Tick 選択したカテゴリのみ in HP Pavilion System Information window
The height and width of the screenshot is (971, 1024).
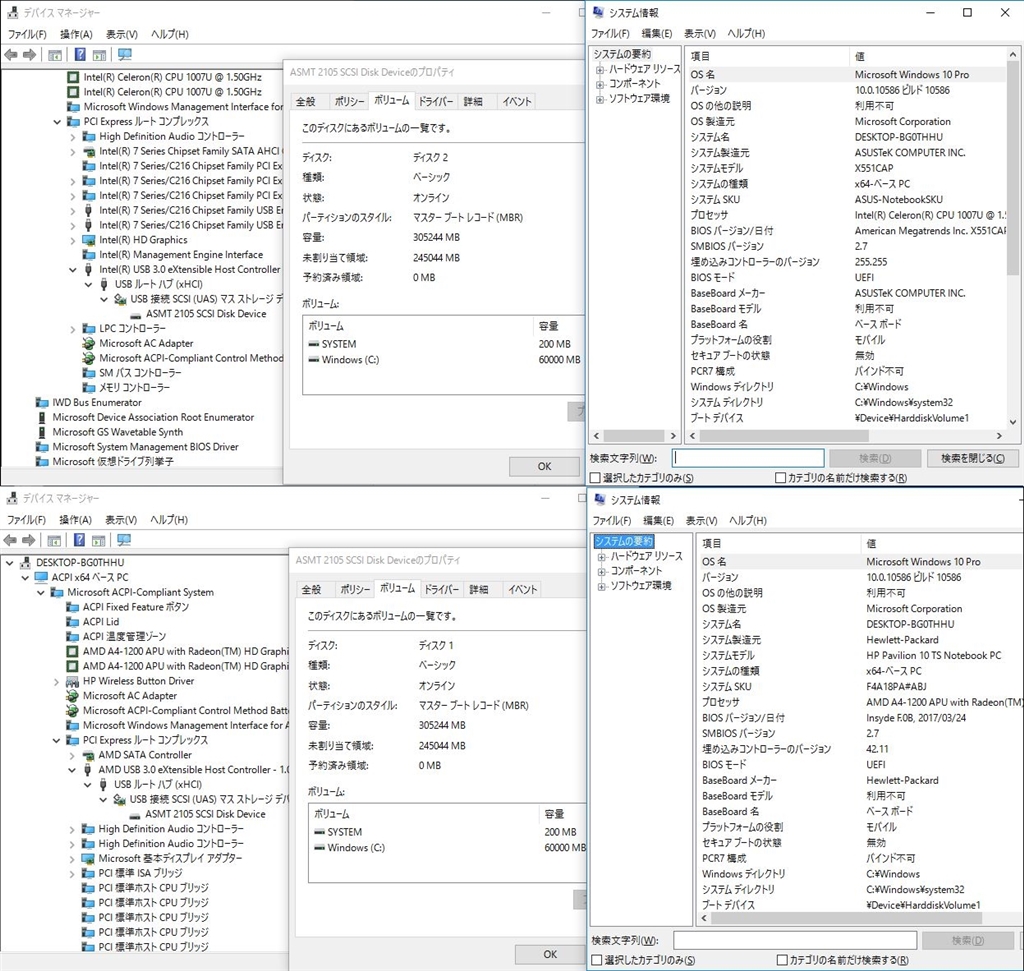[597, 960]
